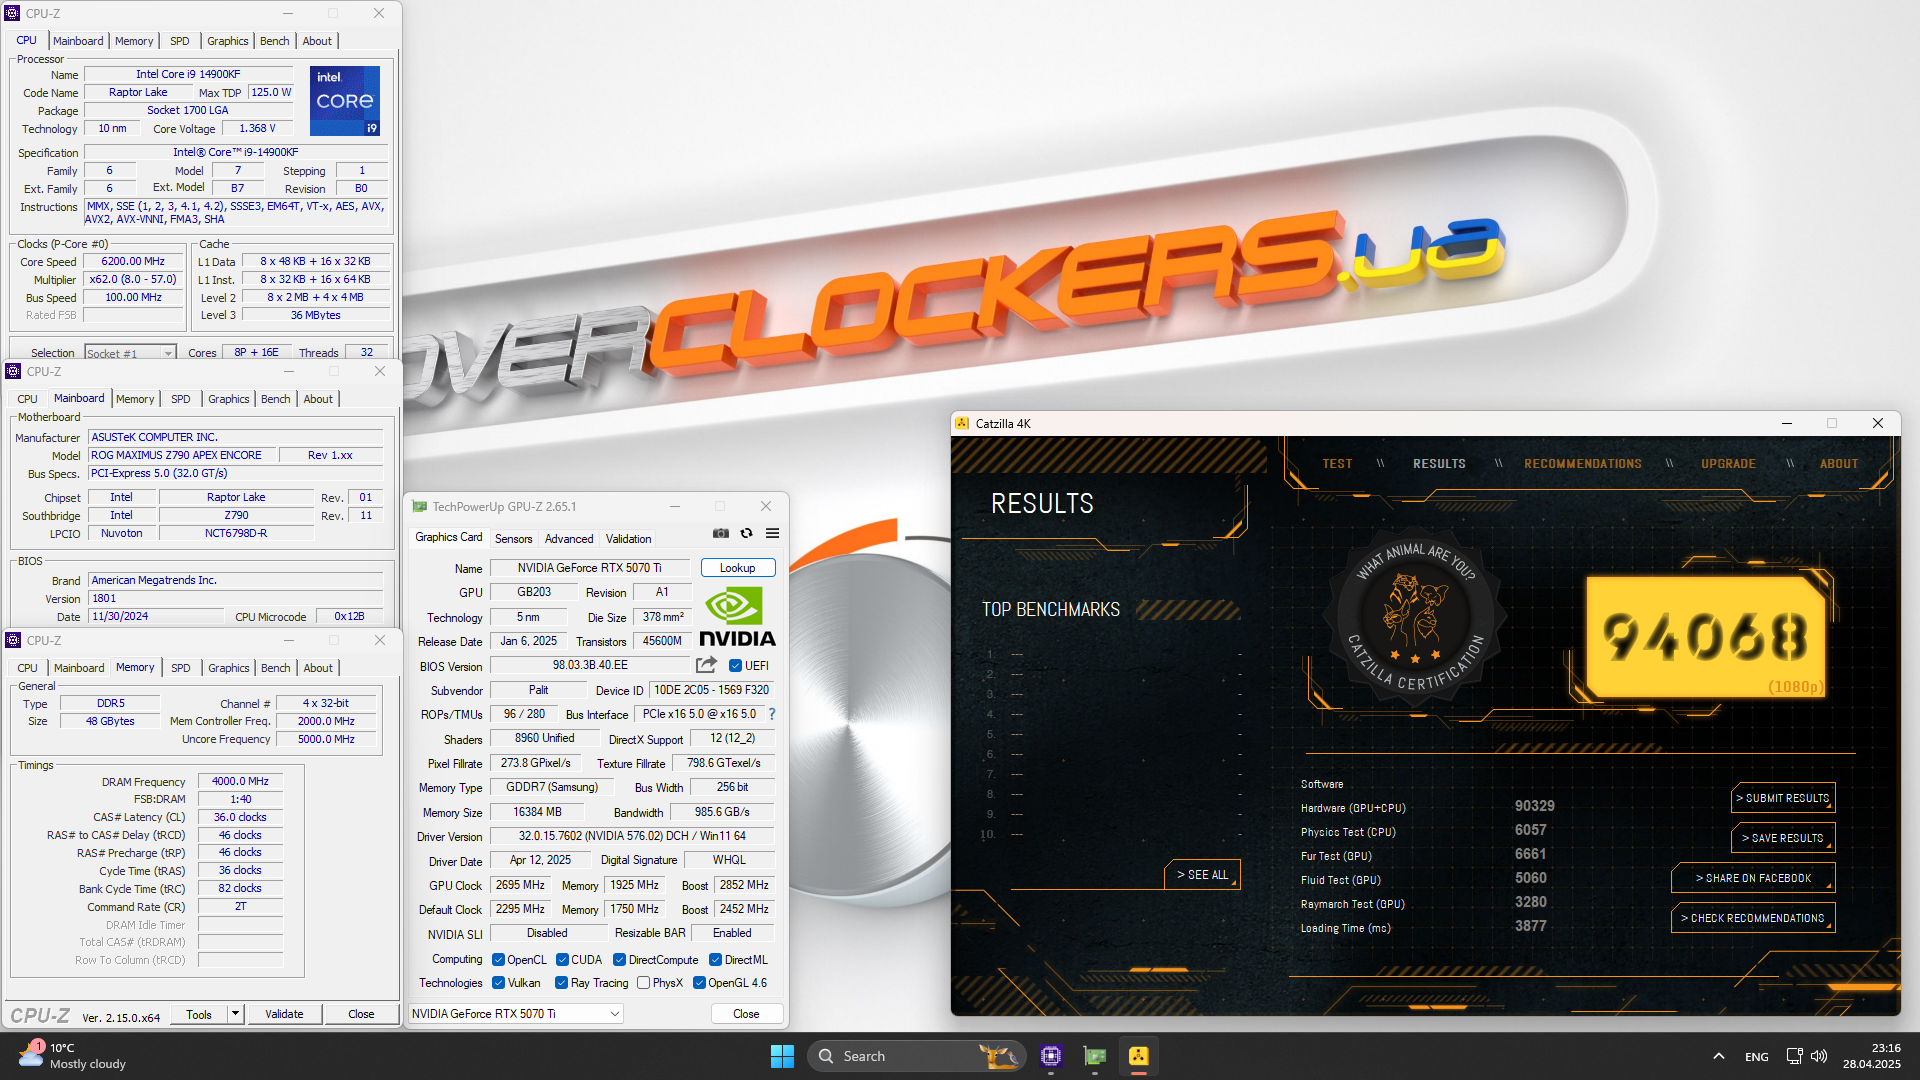The width and height of the screenshot is (1920, 1080).
Task: Click the taskbar Search box
Action: [917, 1056]
